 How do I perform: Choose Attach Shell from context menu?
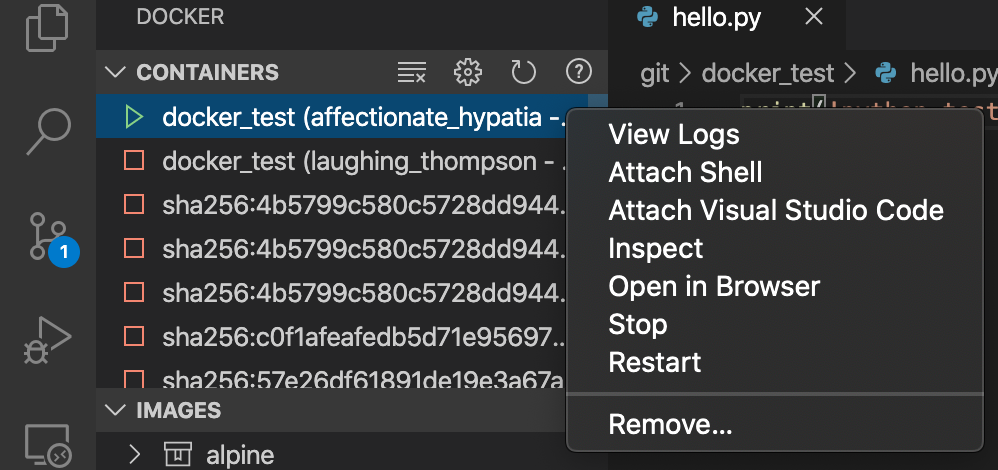pyautogui.click(x=685, y=173)
